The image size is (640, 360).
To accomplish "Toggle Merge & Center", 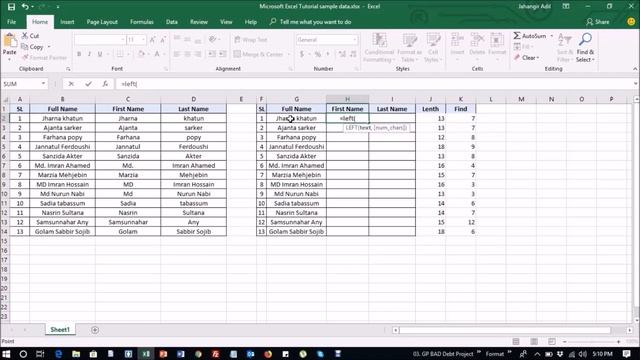I will click(258, 54).
